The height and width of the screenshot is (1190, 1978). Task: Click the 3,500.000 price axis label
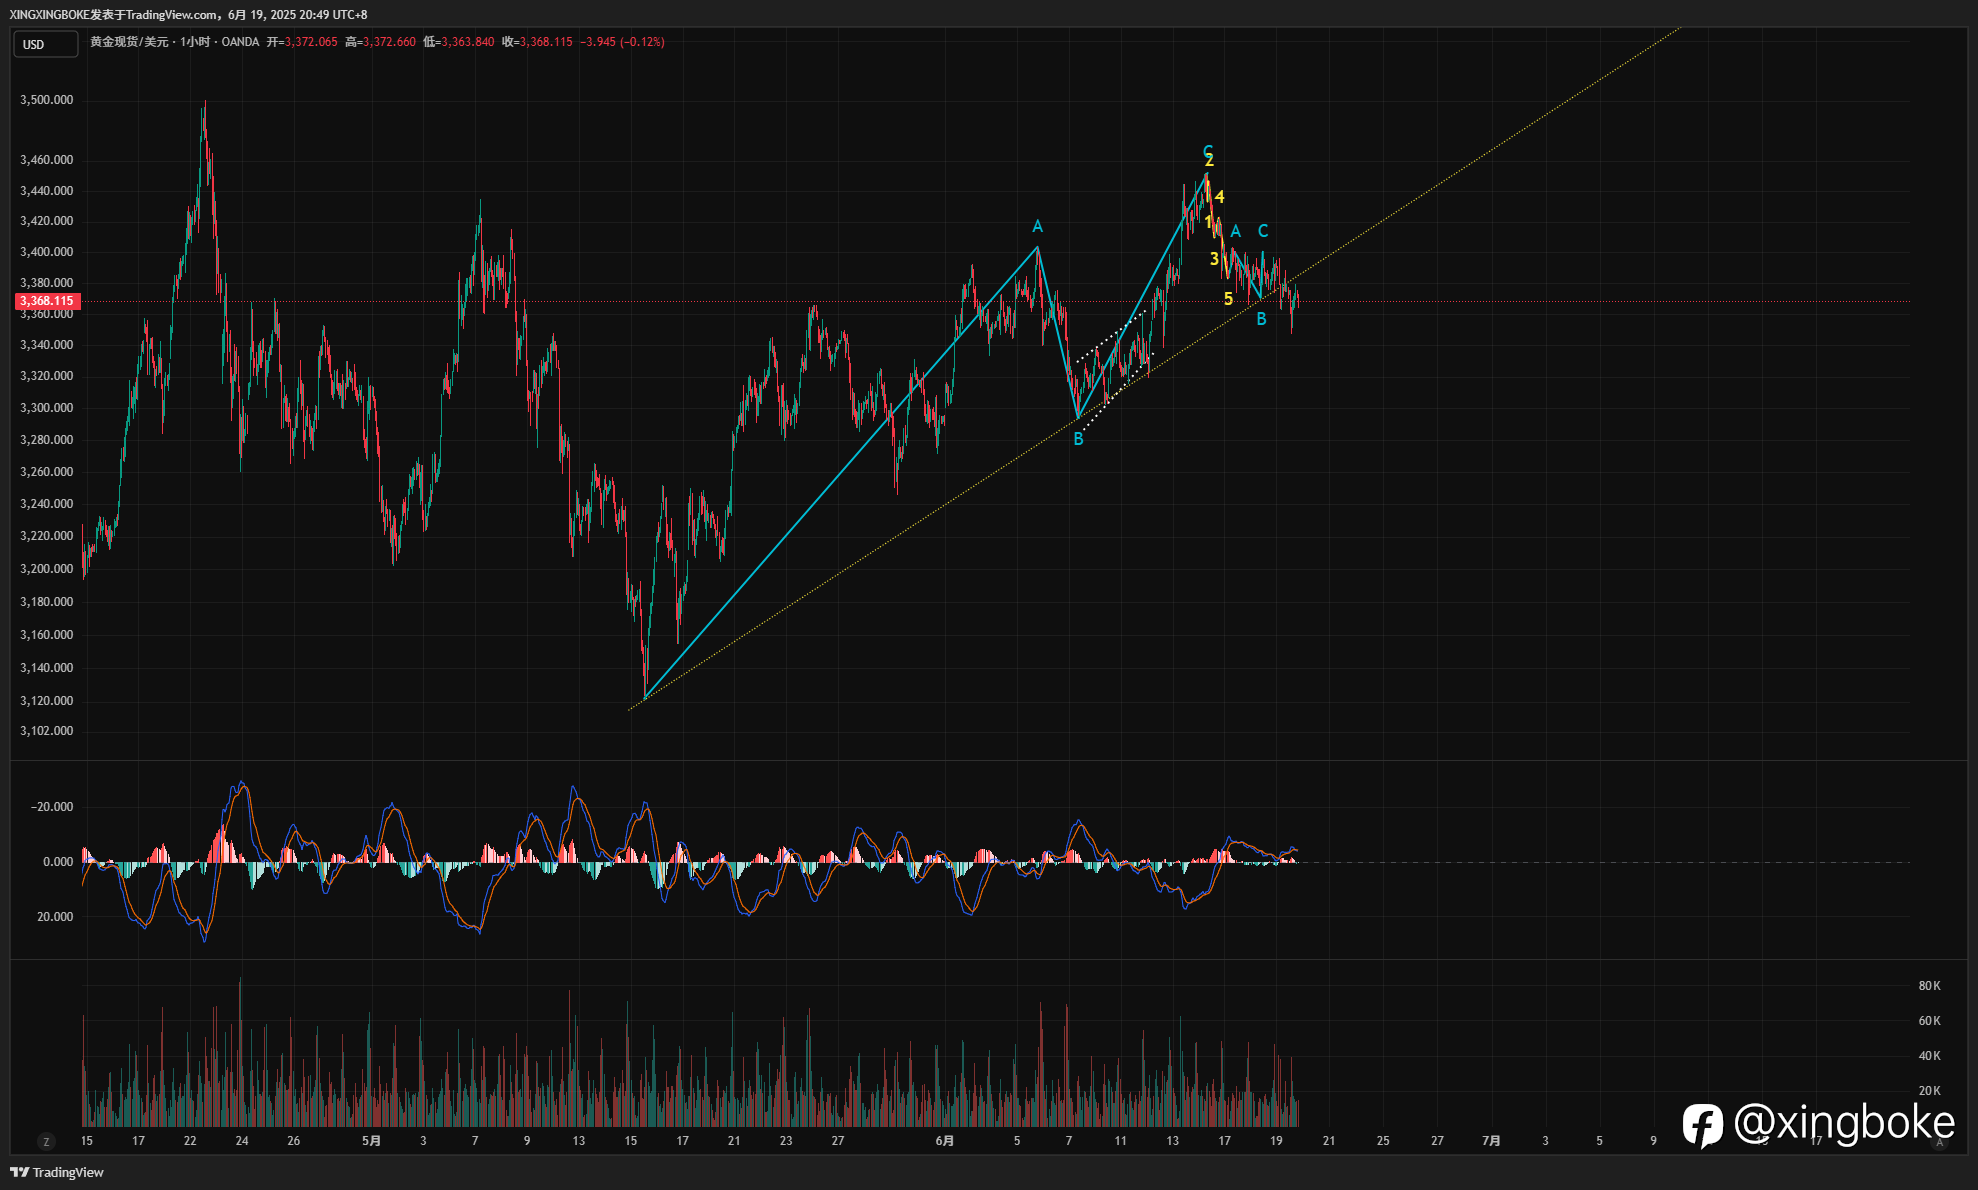47,100
